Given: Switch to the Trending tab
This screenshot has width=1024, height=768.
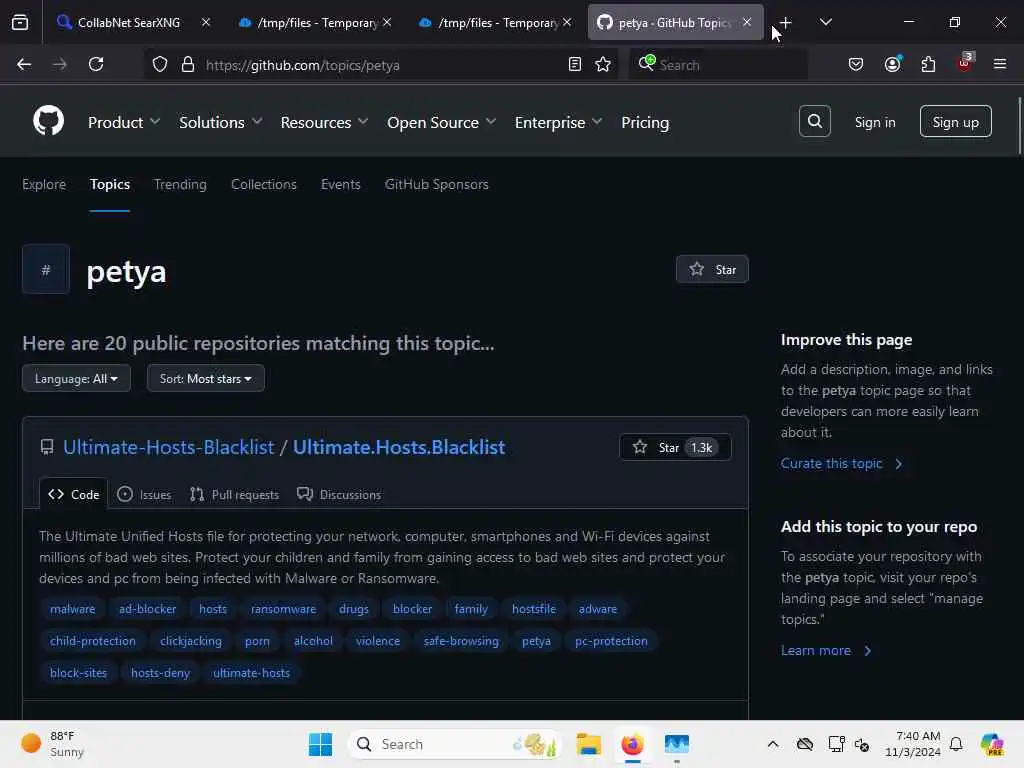Looking at the screenshot, I should pos(180,185).
